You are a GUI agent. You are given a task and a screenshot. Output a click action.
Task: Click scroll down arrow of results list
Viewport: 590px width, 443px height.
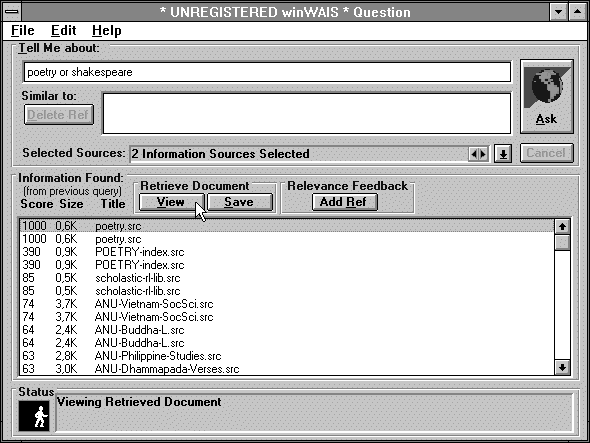click(562, 367)
